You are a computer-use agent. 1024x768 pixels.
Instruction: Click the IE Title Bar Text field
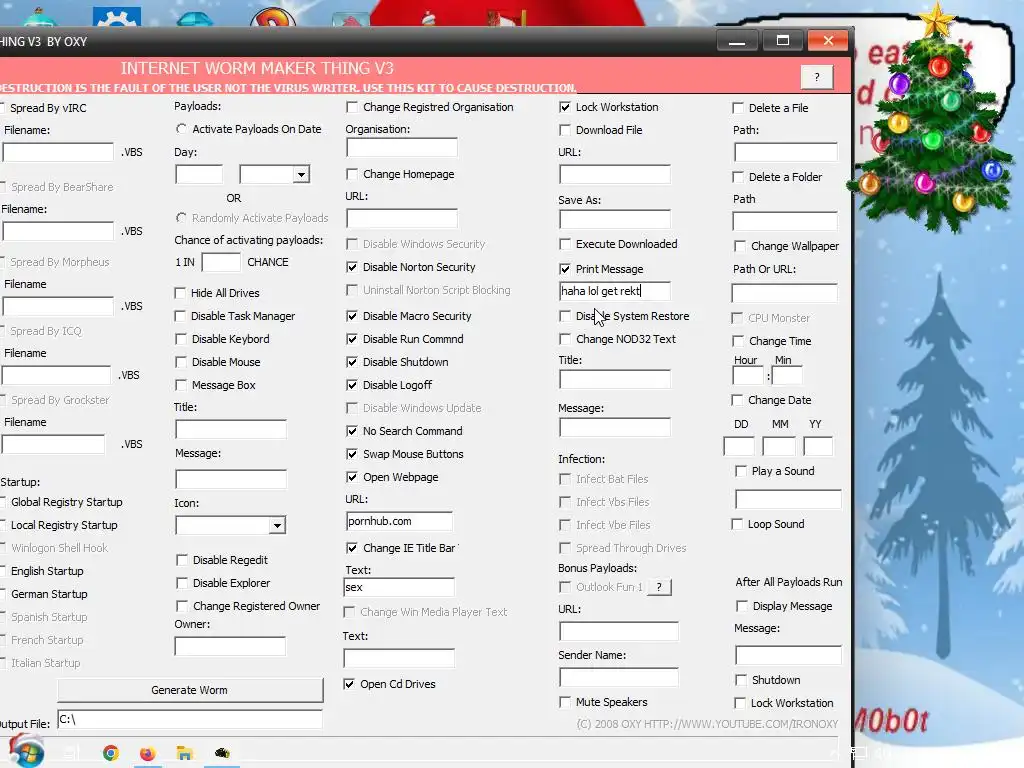398,587
